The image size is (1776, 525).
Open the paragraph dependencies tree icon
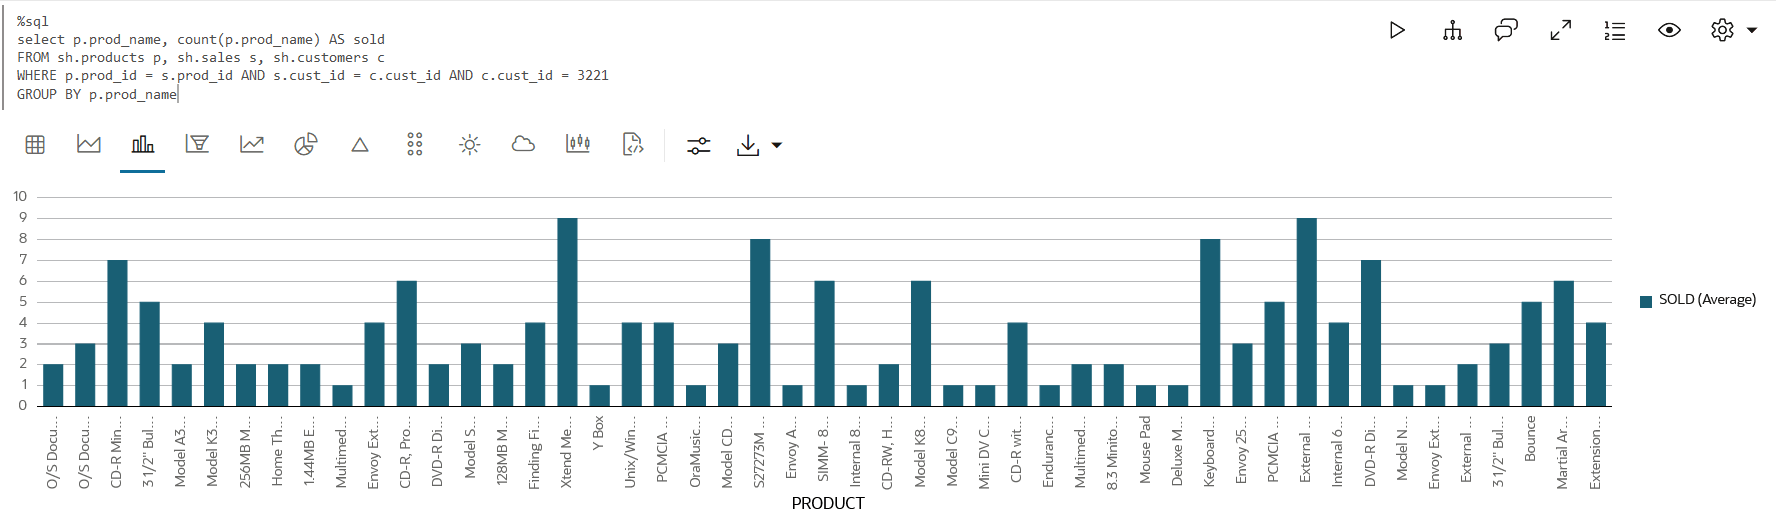[1452, 31]
